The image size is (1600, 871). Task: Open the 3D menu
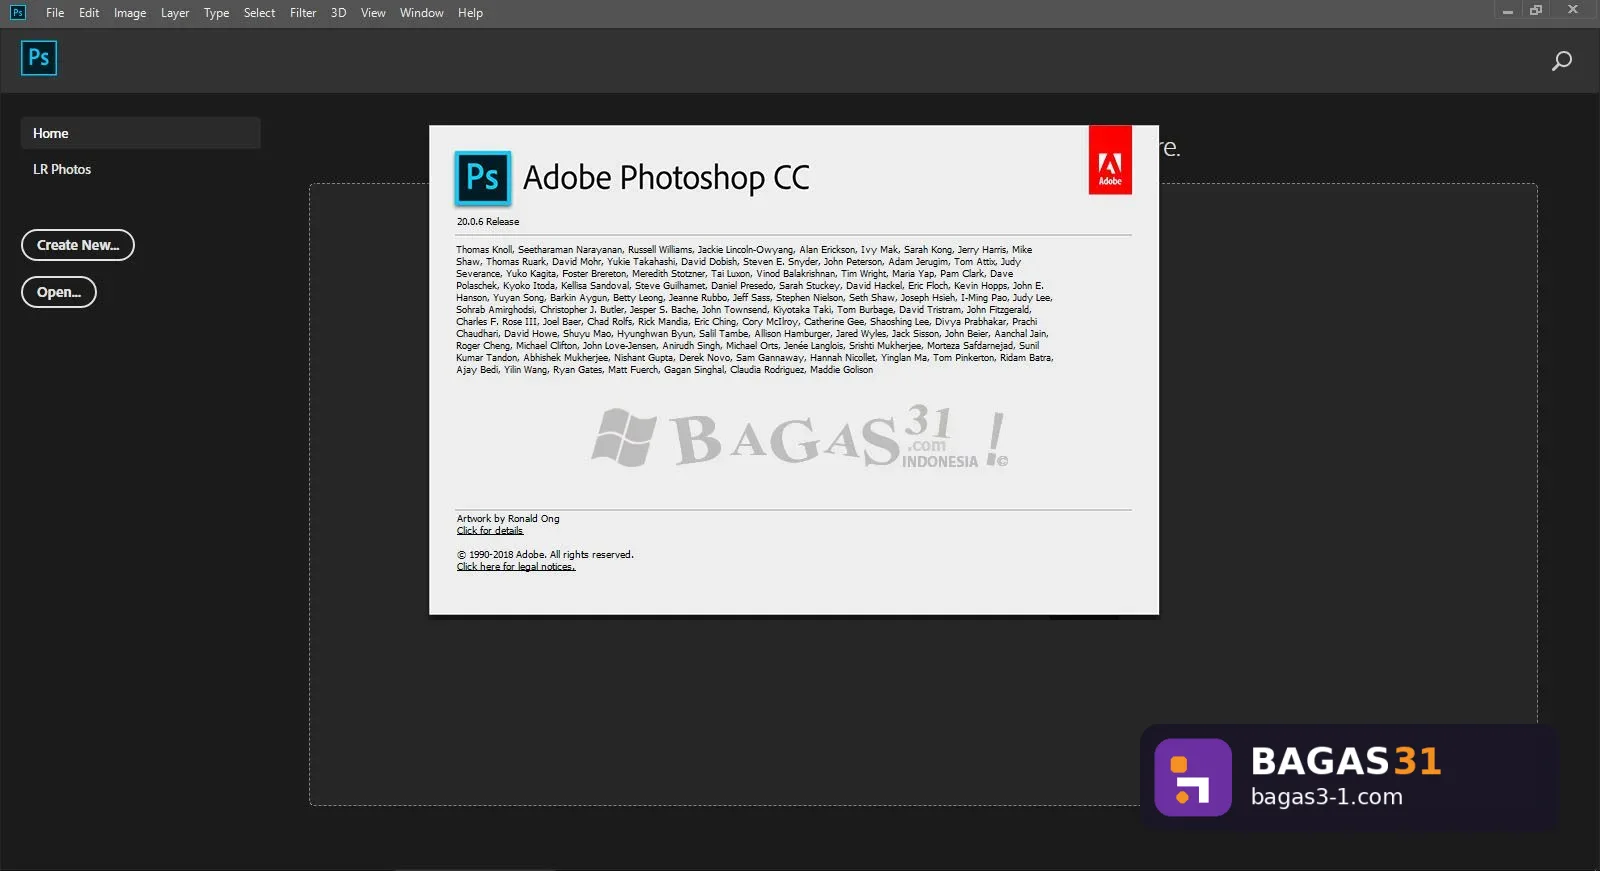coord(338,13)
